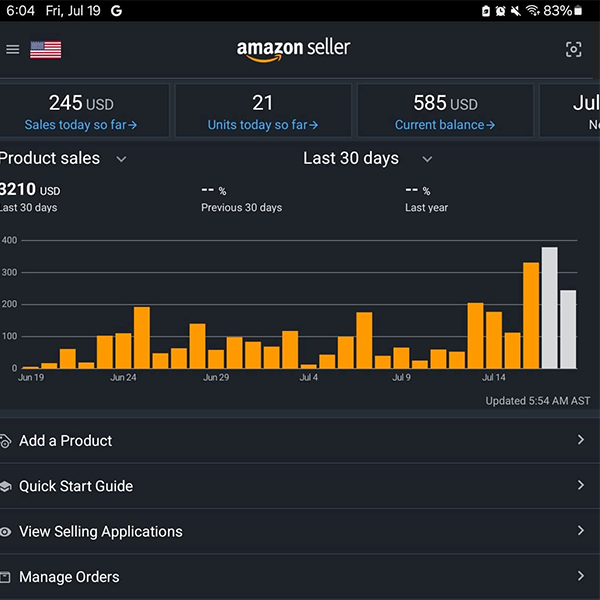Open the hamburger navigation menu
Screen dimensions: 600x600
(13, 49)
